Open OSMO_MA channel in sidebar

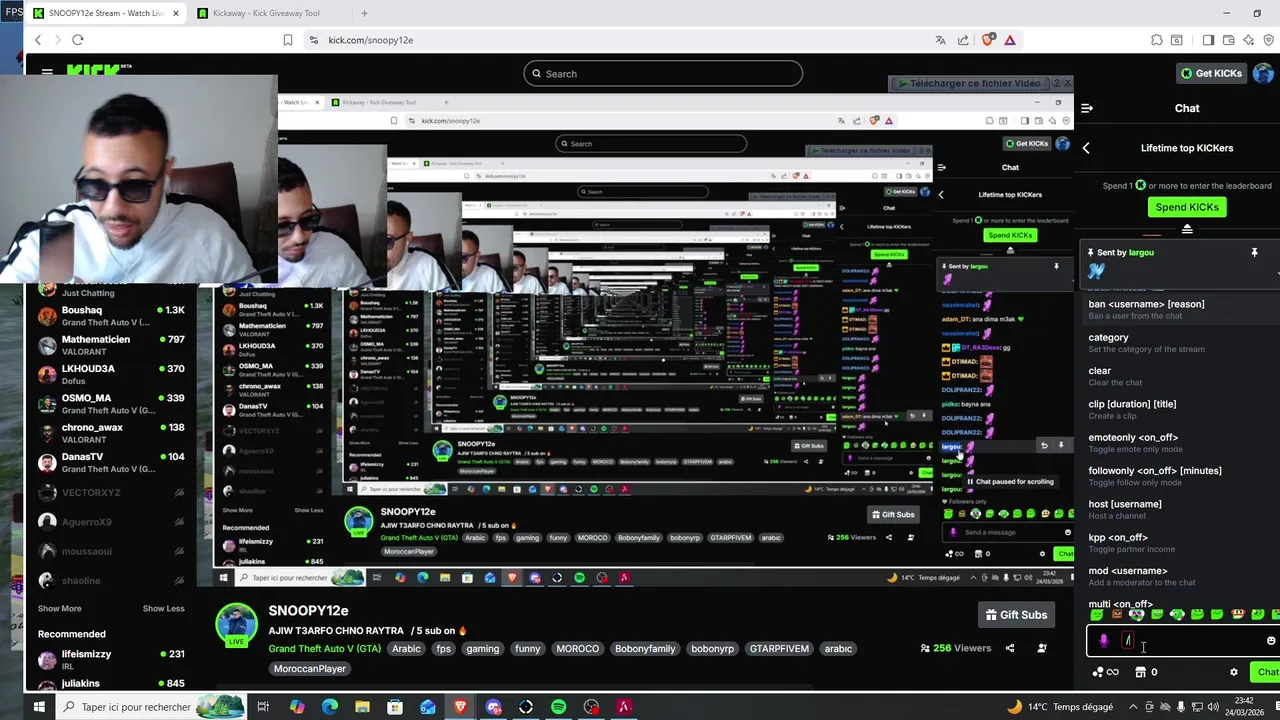110,403
